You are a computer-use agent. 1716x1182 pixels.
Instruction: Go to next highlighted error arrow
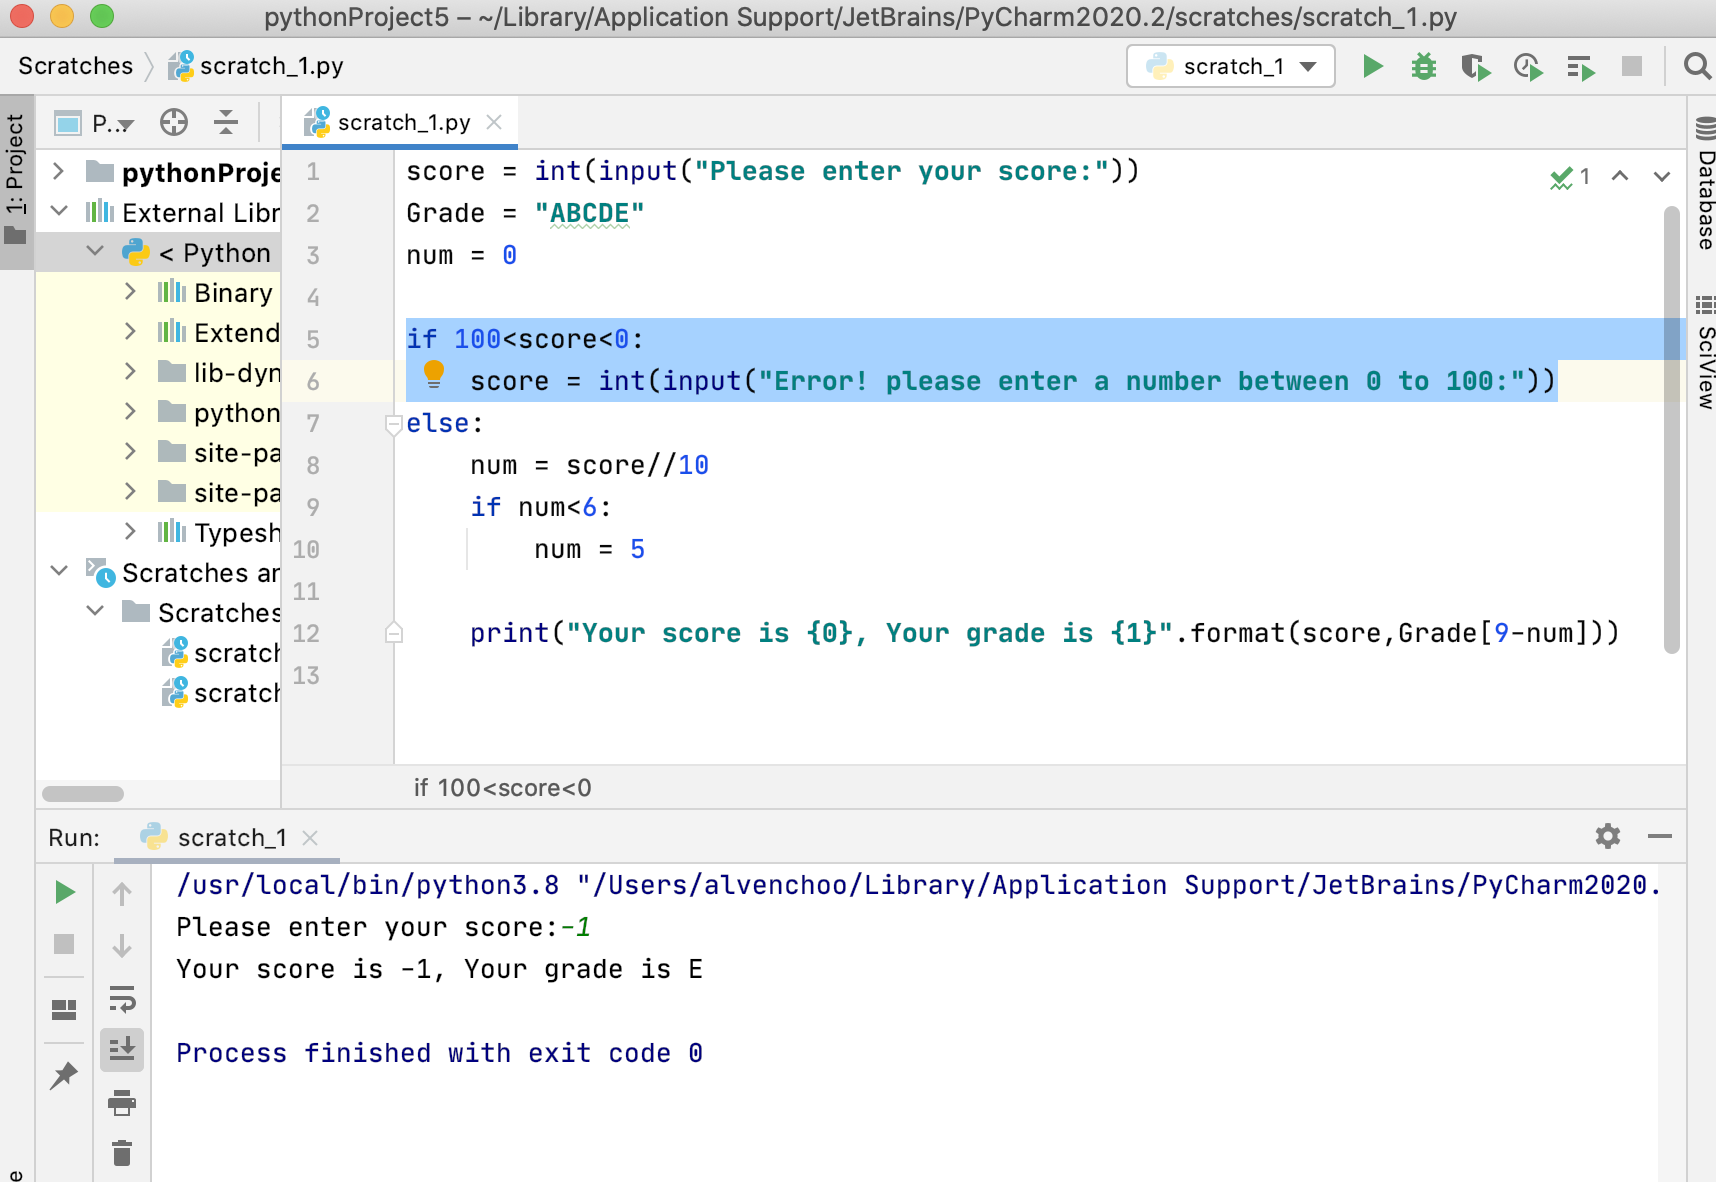click(1662, 177)
